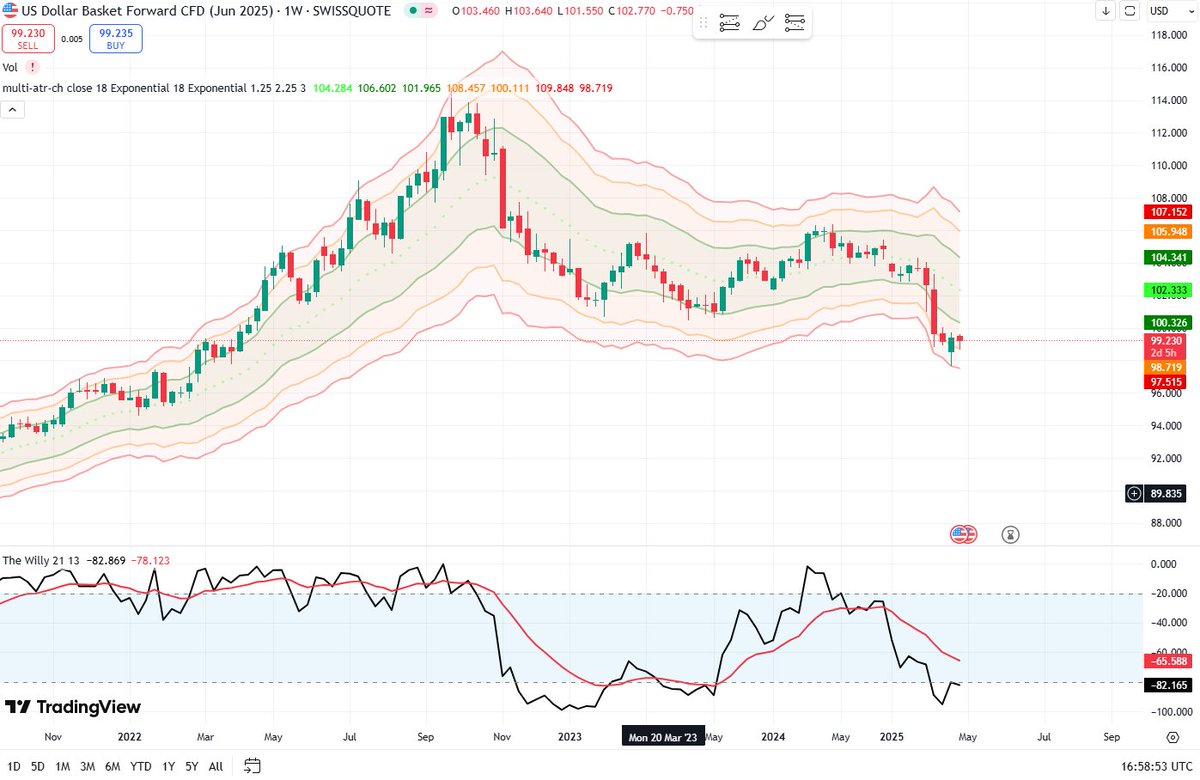Click the plus icon beside 89.835
Image resolution: width=1200 pixels, height=780 pixels.
[x=1134, y=493]
